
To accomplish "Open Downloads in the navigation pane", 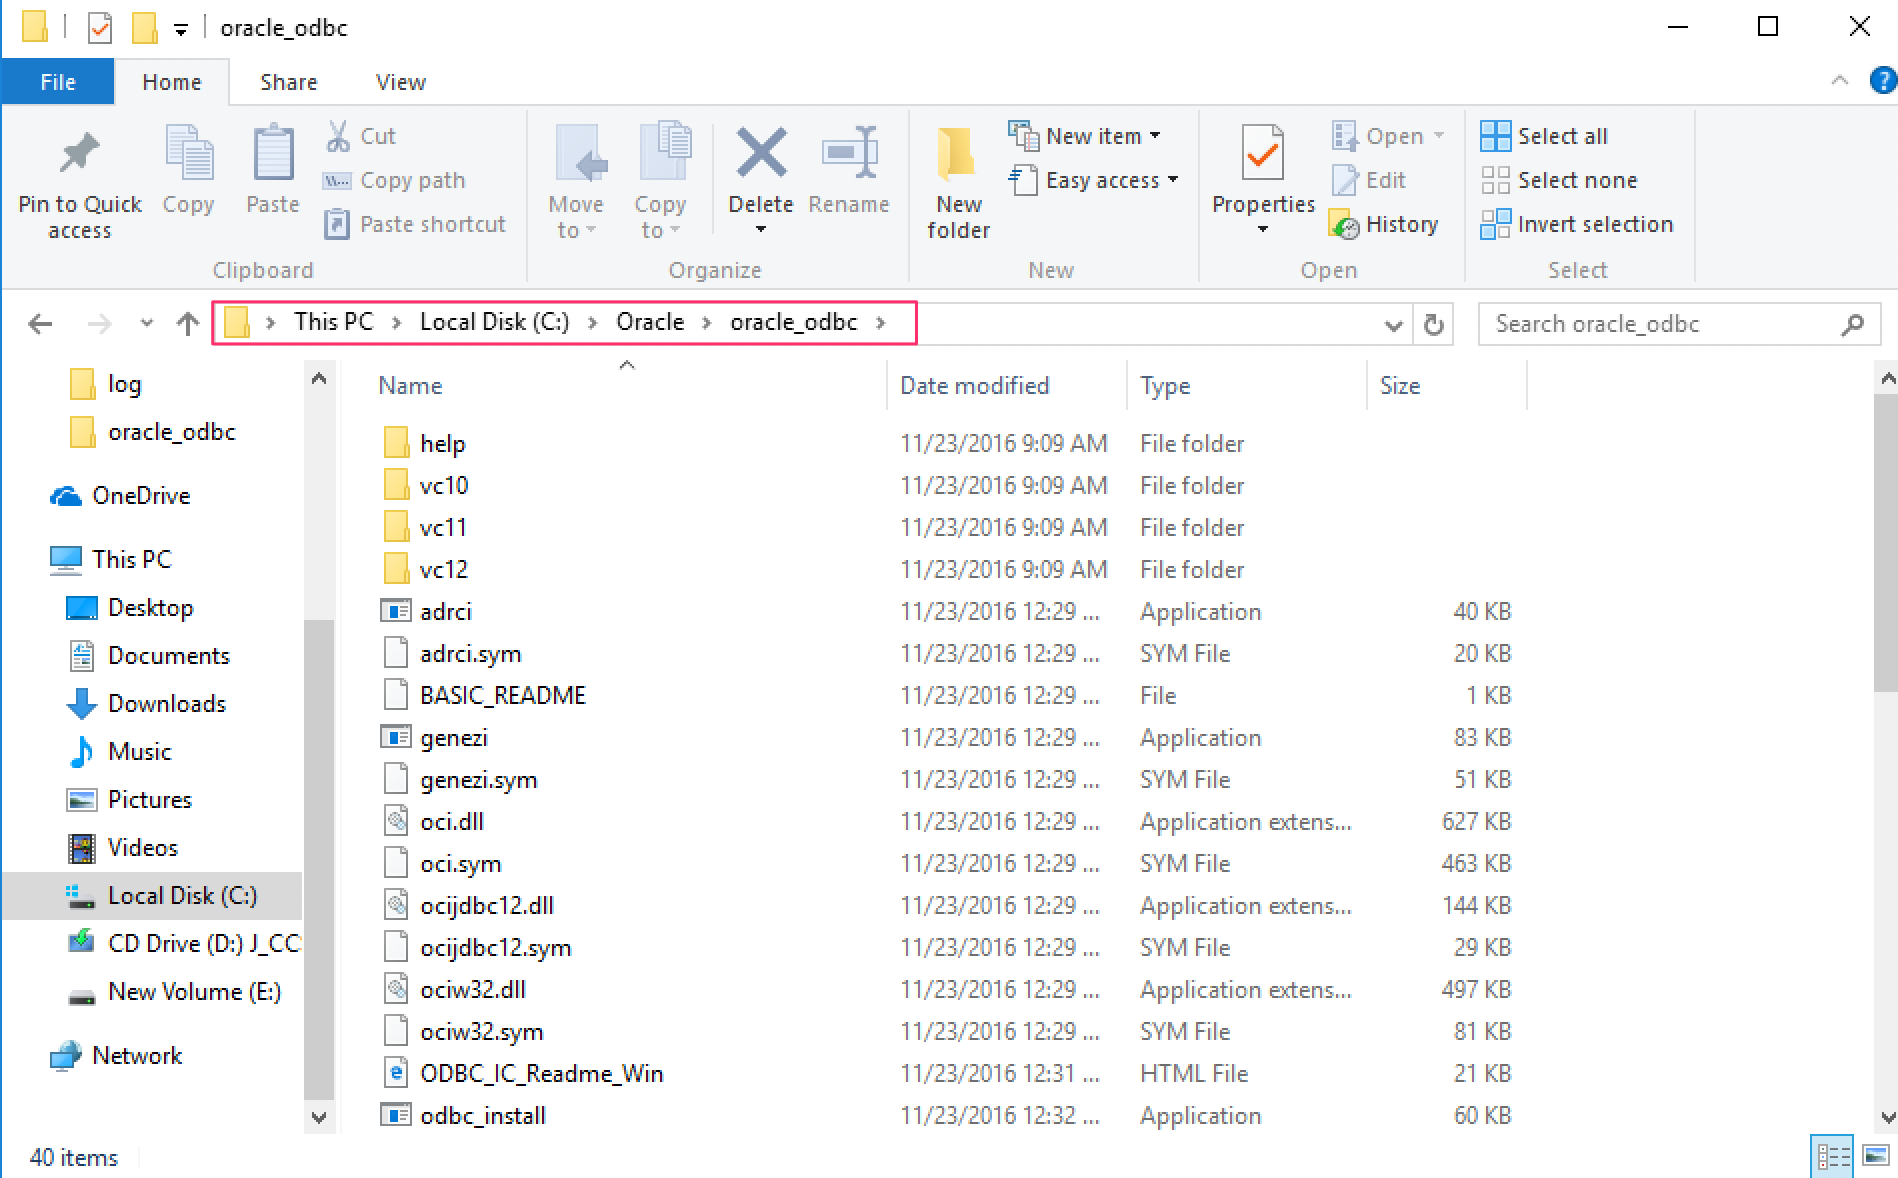I will click(x=166, y=704).
